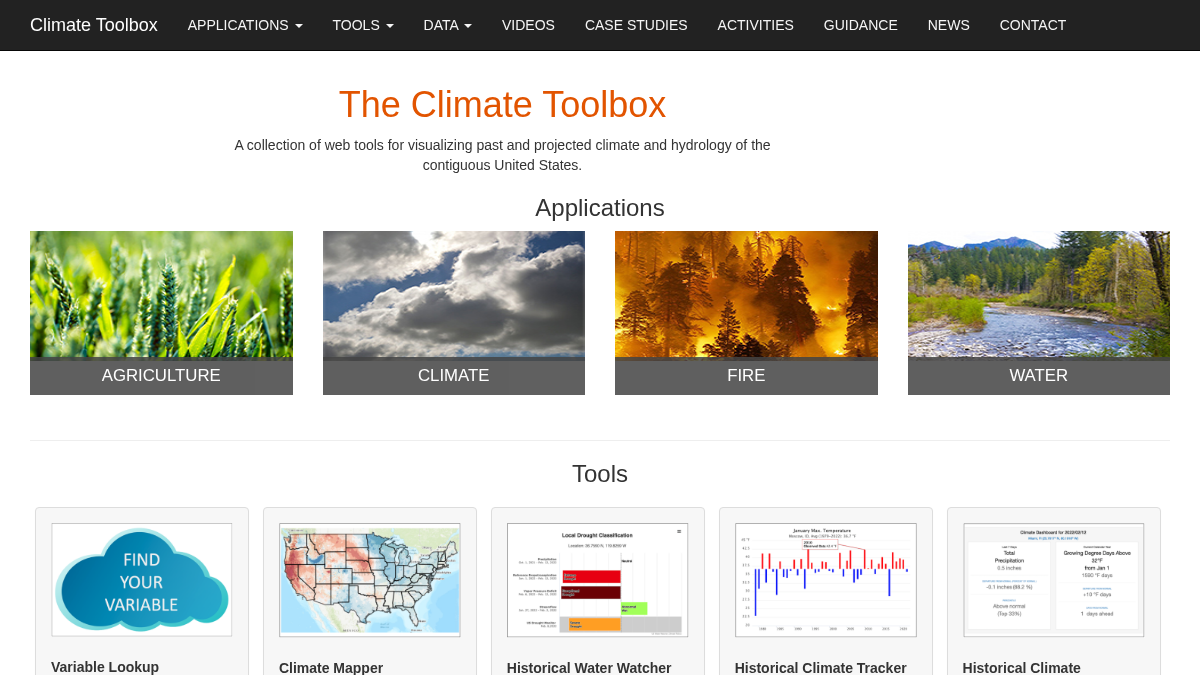The image size is (1200, 675).
Task: Open the Climate clouds image
Action: [x=454, y=294]
